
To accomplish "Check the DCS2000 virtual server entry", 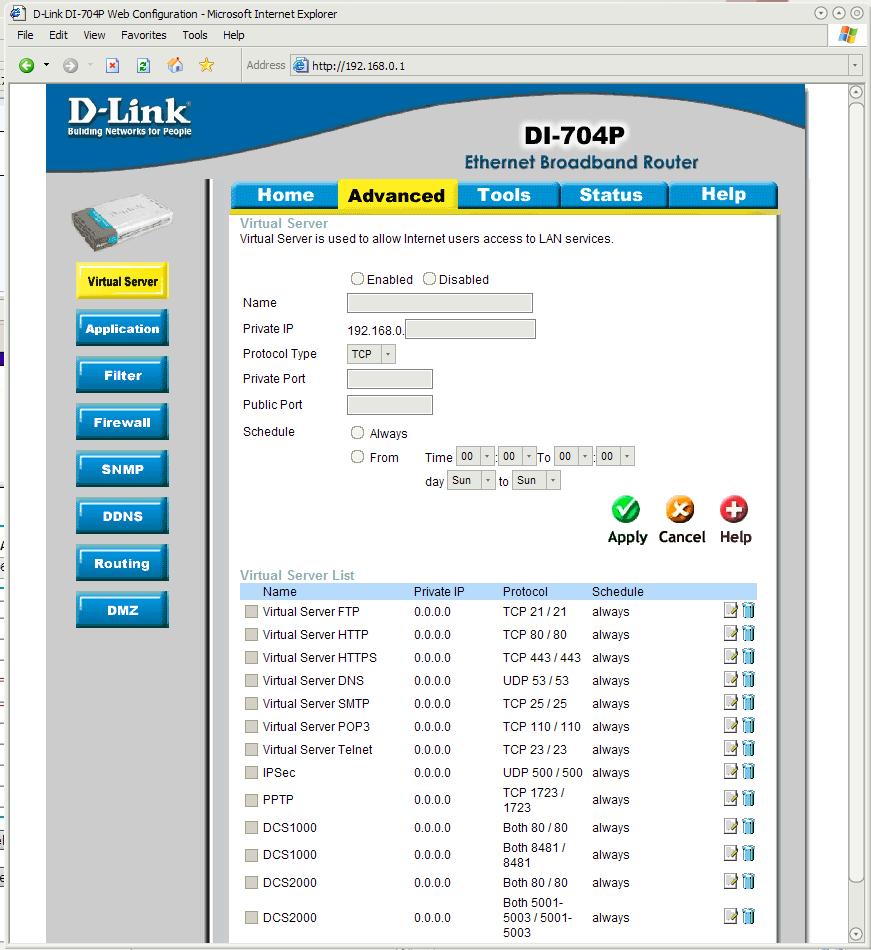I will [249, 882].
